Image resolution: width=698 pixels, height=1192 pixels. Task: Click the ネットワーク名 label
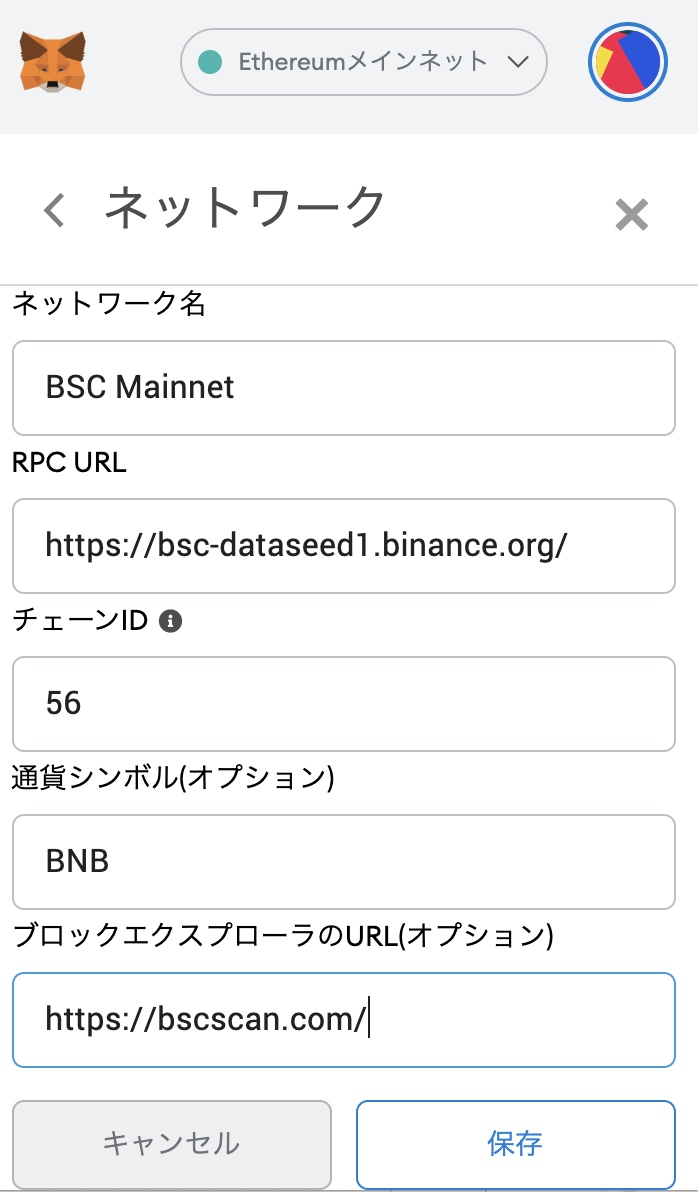tap(109, 304)
